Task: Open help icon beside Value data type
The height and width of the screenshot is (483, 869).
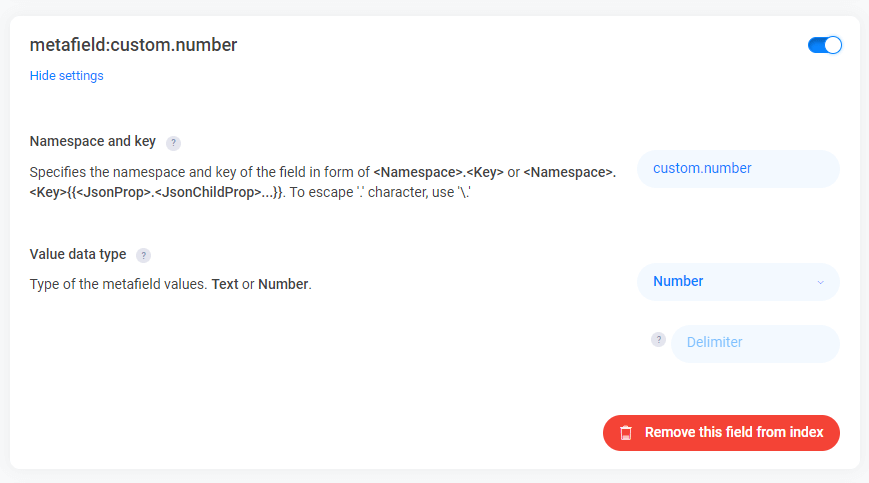Action: tap(143, 255)
